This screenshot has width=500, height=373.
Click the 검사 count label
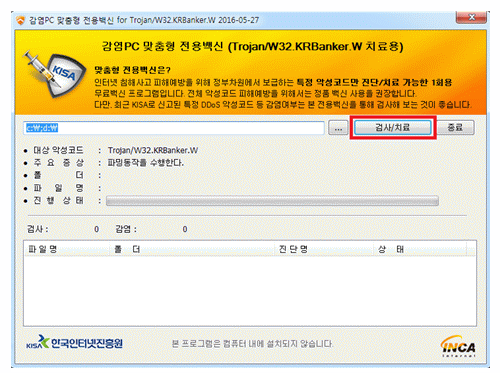tap(37, 229)
